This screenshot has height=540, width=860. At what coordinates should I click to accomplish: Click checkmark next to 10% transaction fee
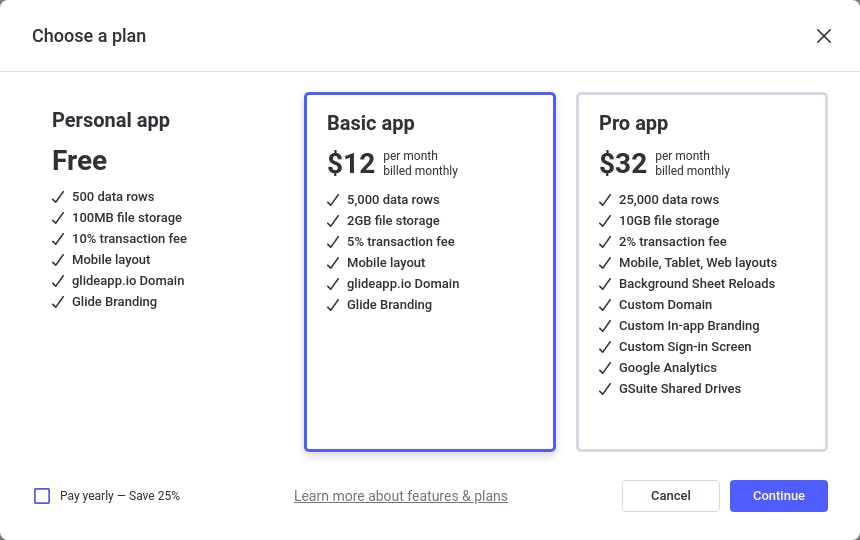pos(58,239)
